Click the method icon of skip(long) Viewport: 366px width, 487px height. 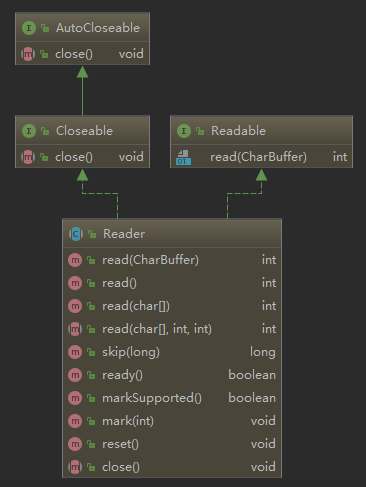click(x=75, y=352)
